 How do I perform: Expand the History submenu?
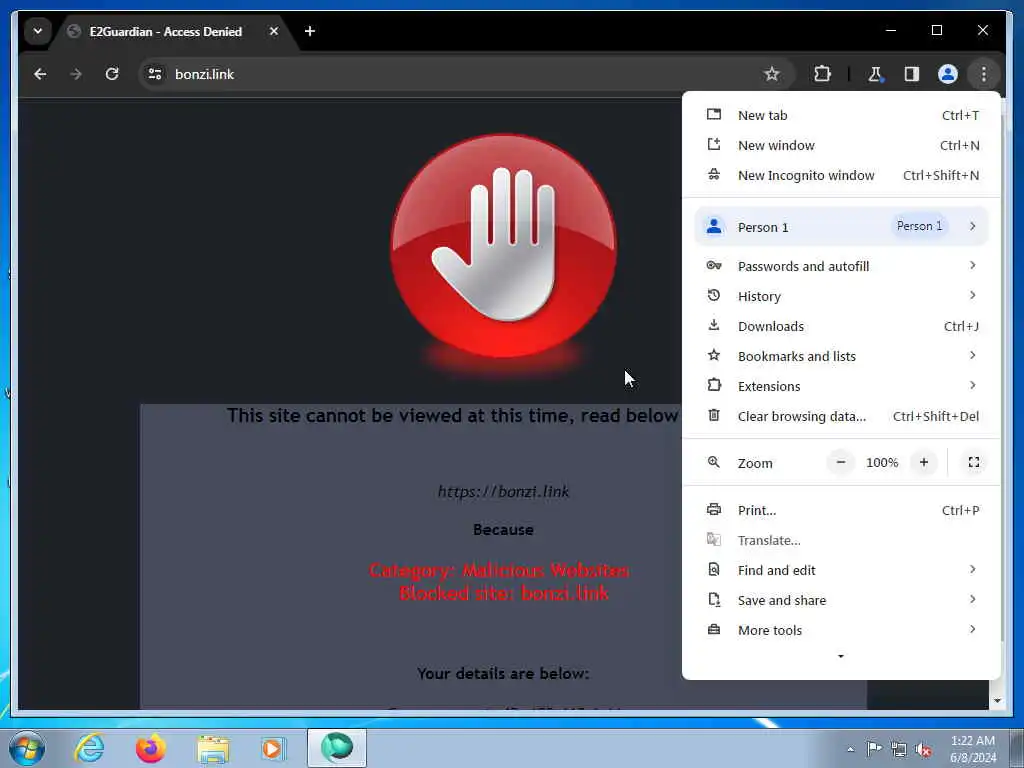(x=841, y=296)
